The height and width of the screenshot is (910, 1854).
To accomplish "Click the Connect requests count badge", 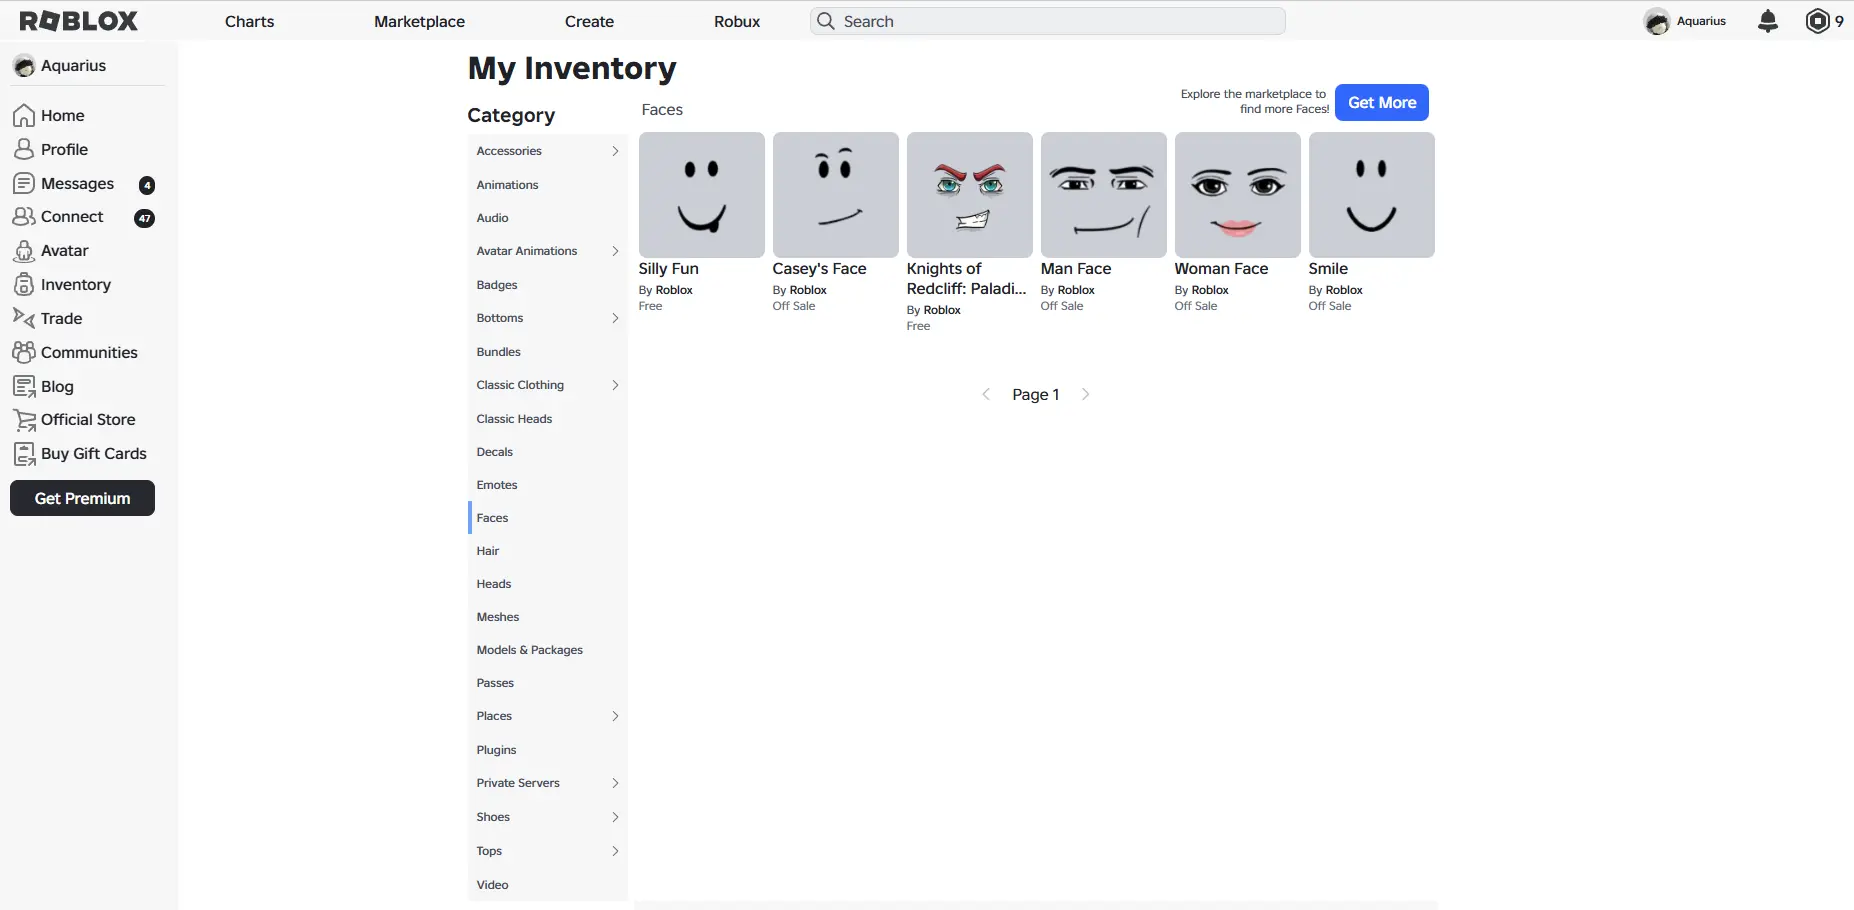I will pos(145,218).
